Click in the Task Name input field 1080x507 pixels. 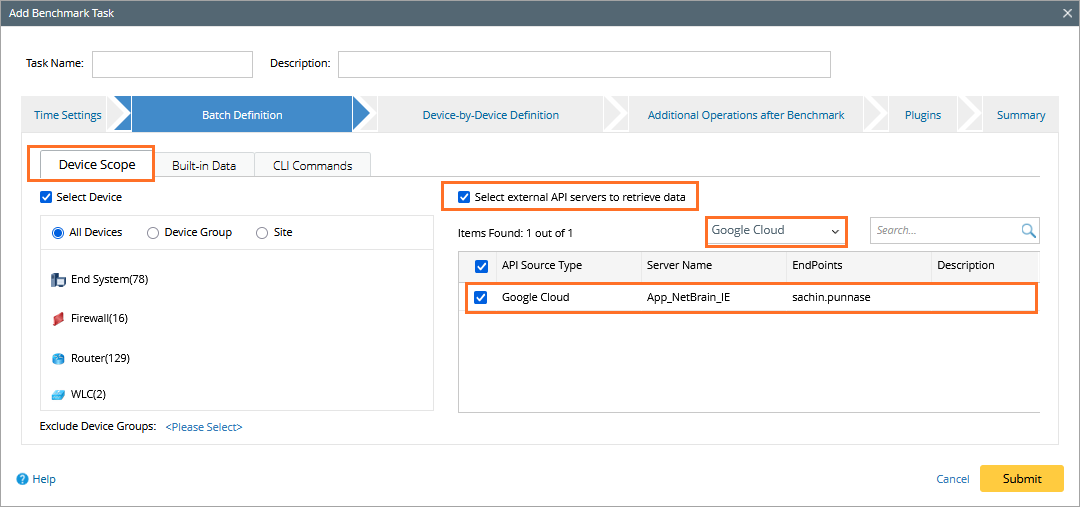tap(172, 64)
